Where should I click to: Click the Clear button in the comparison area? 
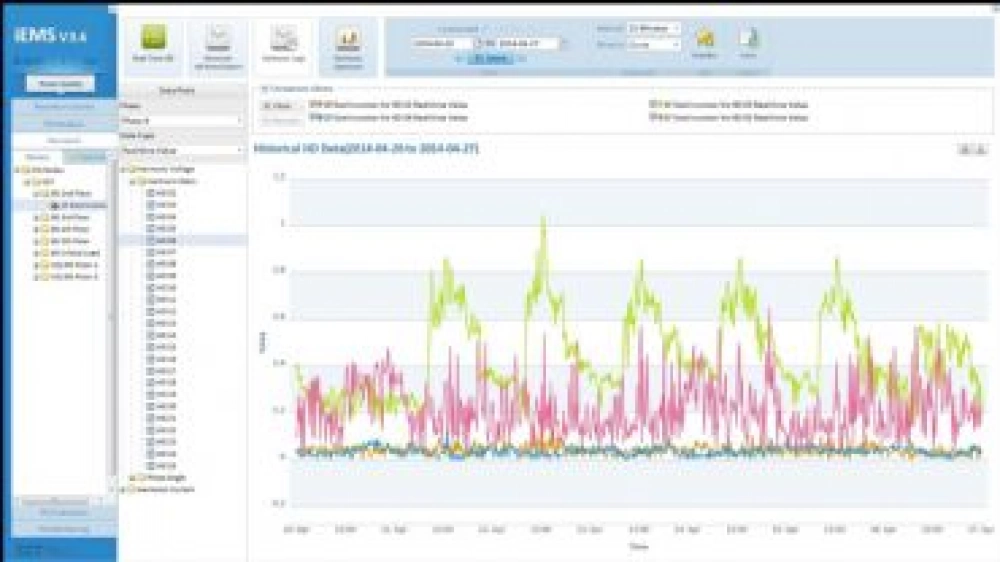281,104
